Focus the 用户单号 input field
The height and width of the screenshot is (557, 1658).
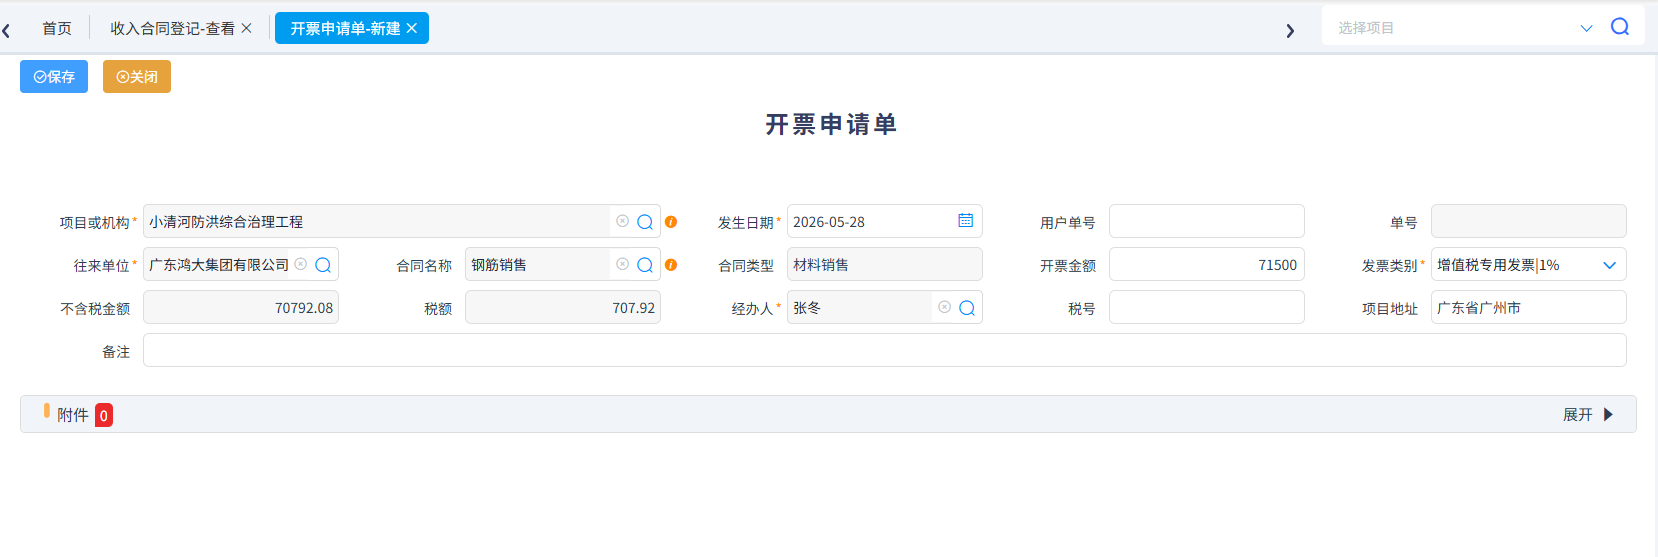1206,221
